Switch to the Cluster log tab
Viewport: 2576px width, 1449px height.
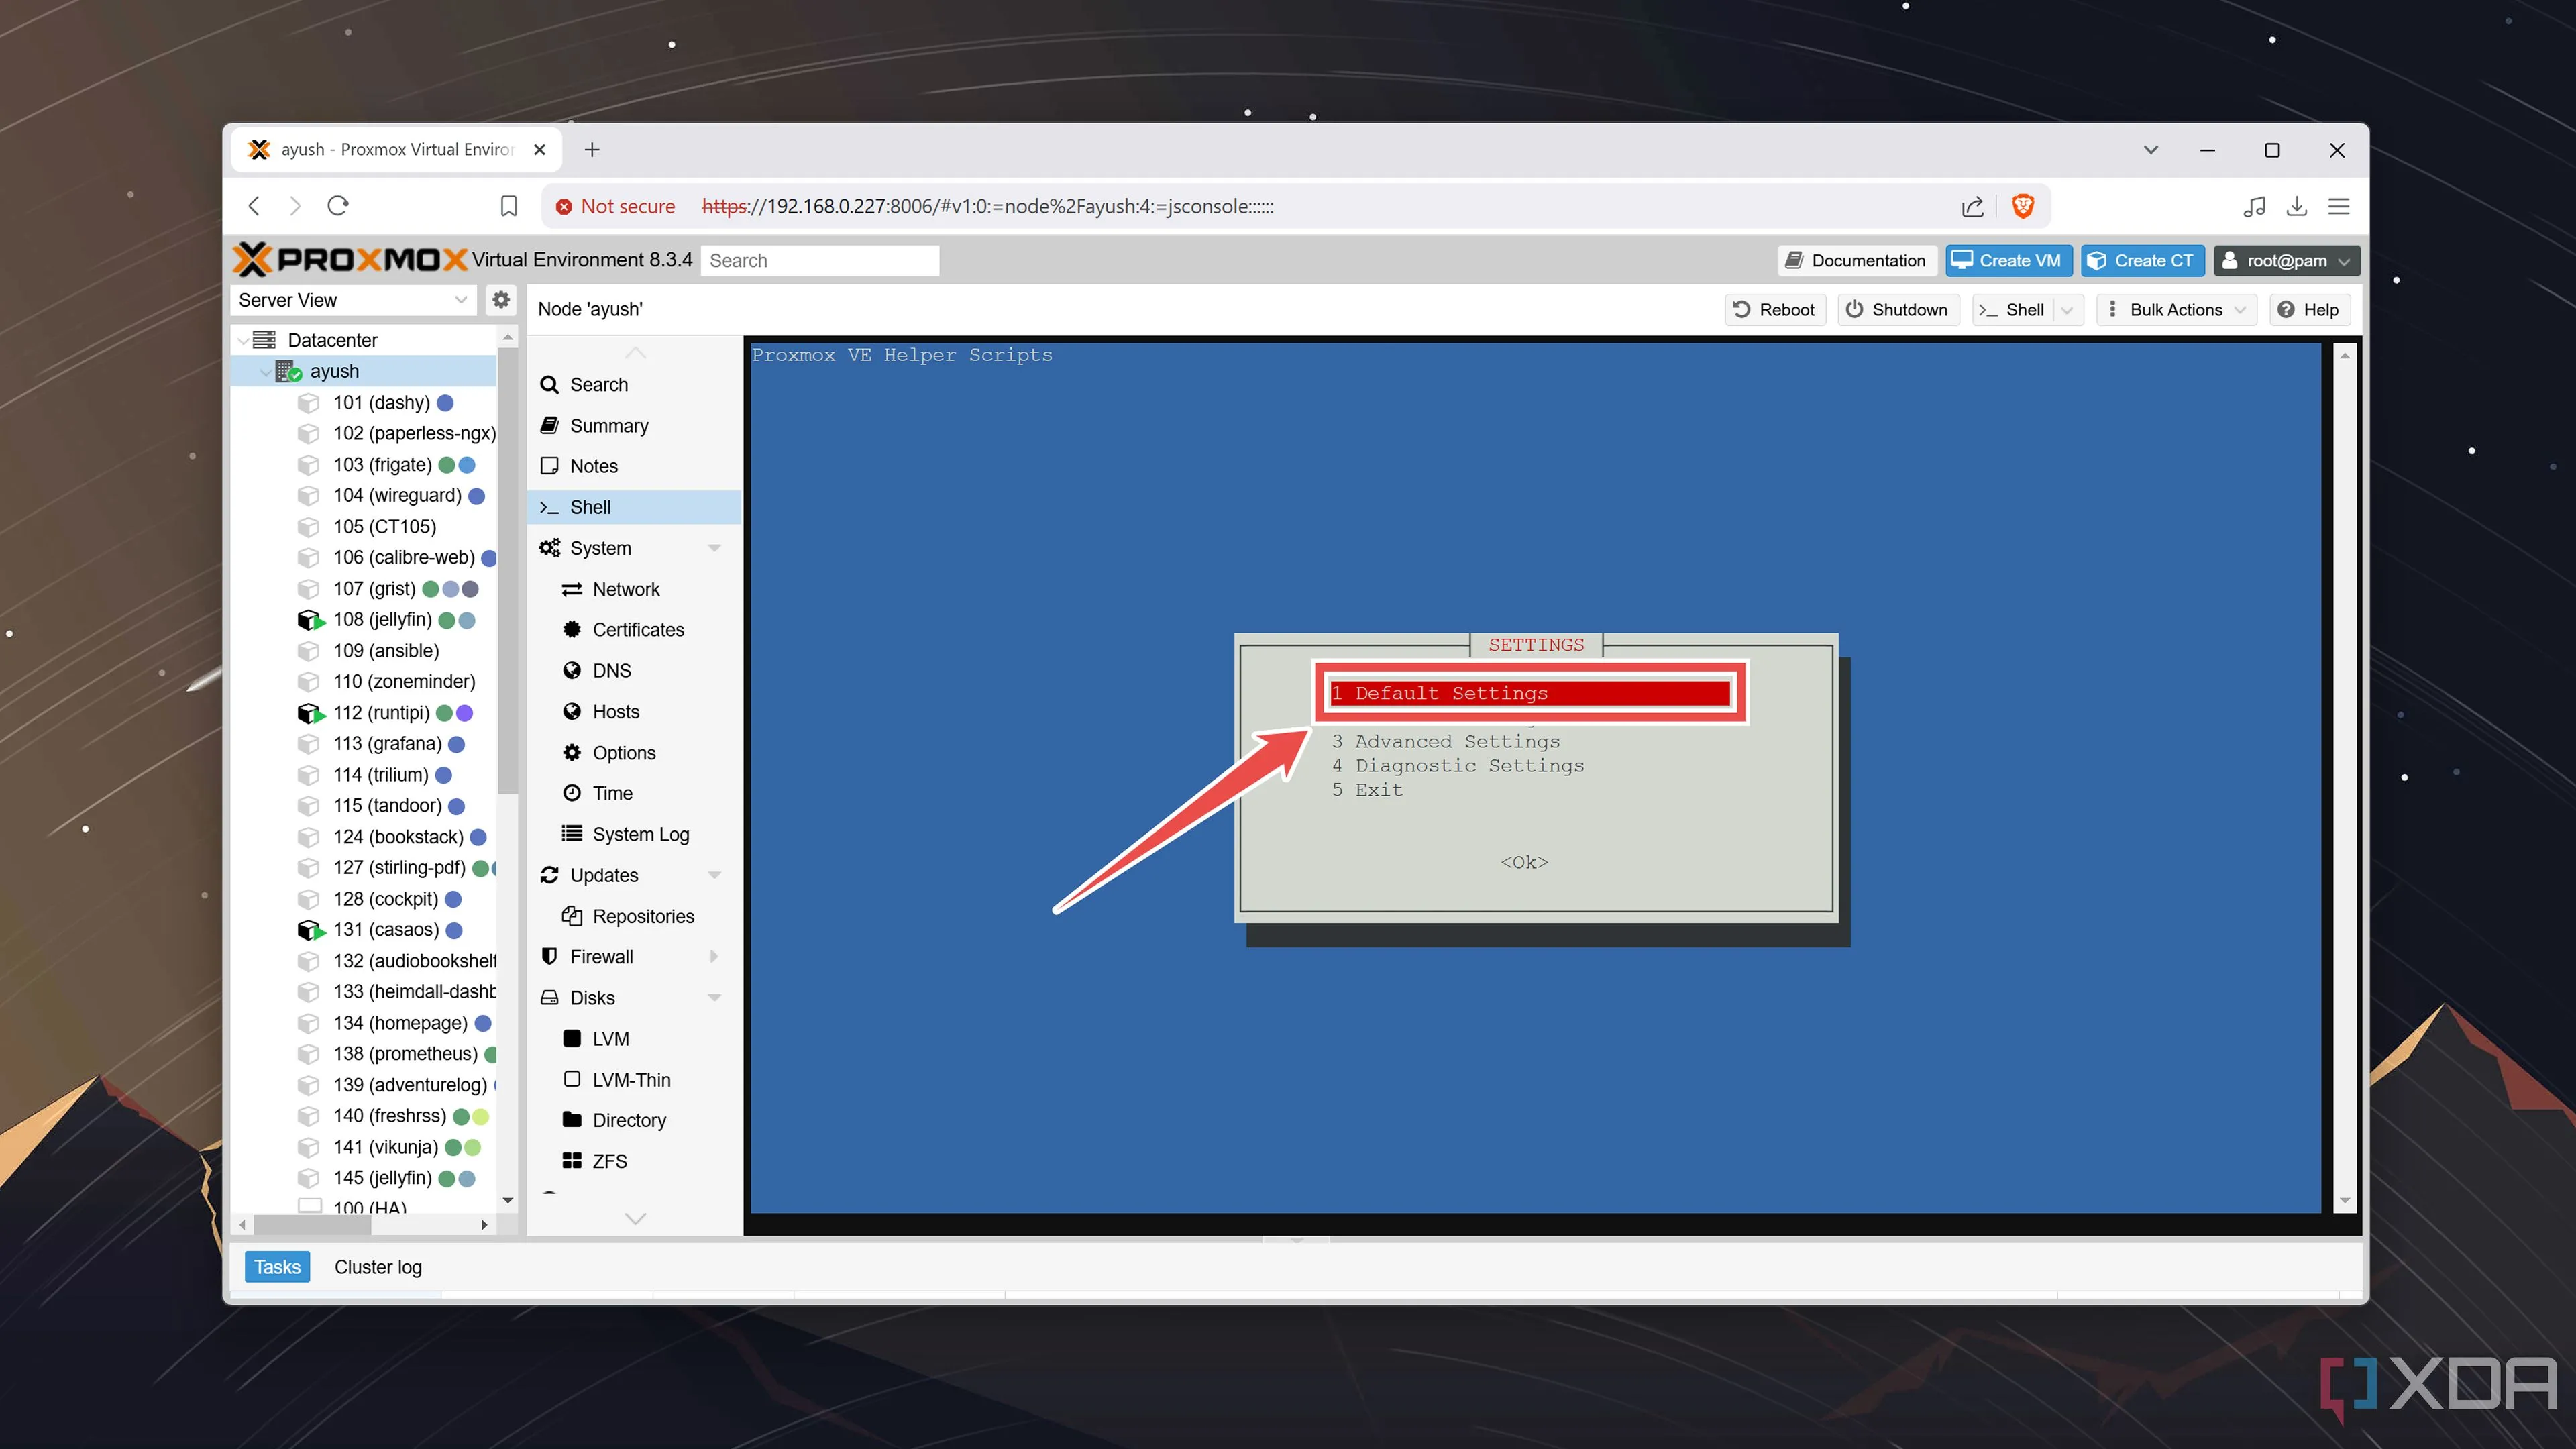(x=378, y=1267)
